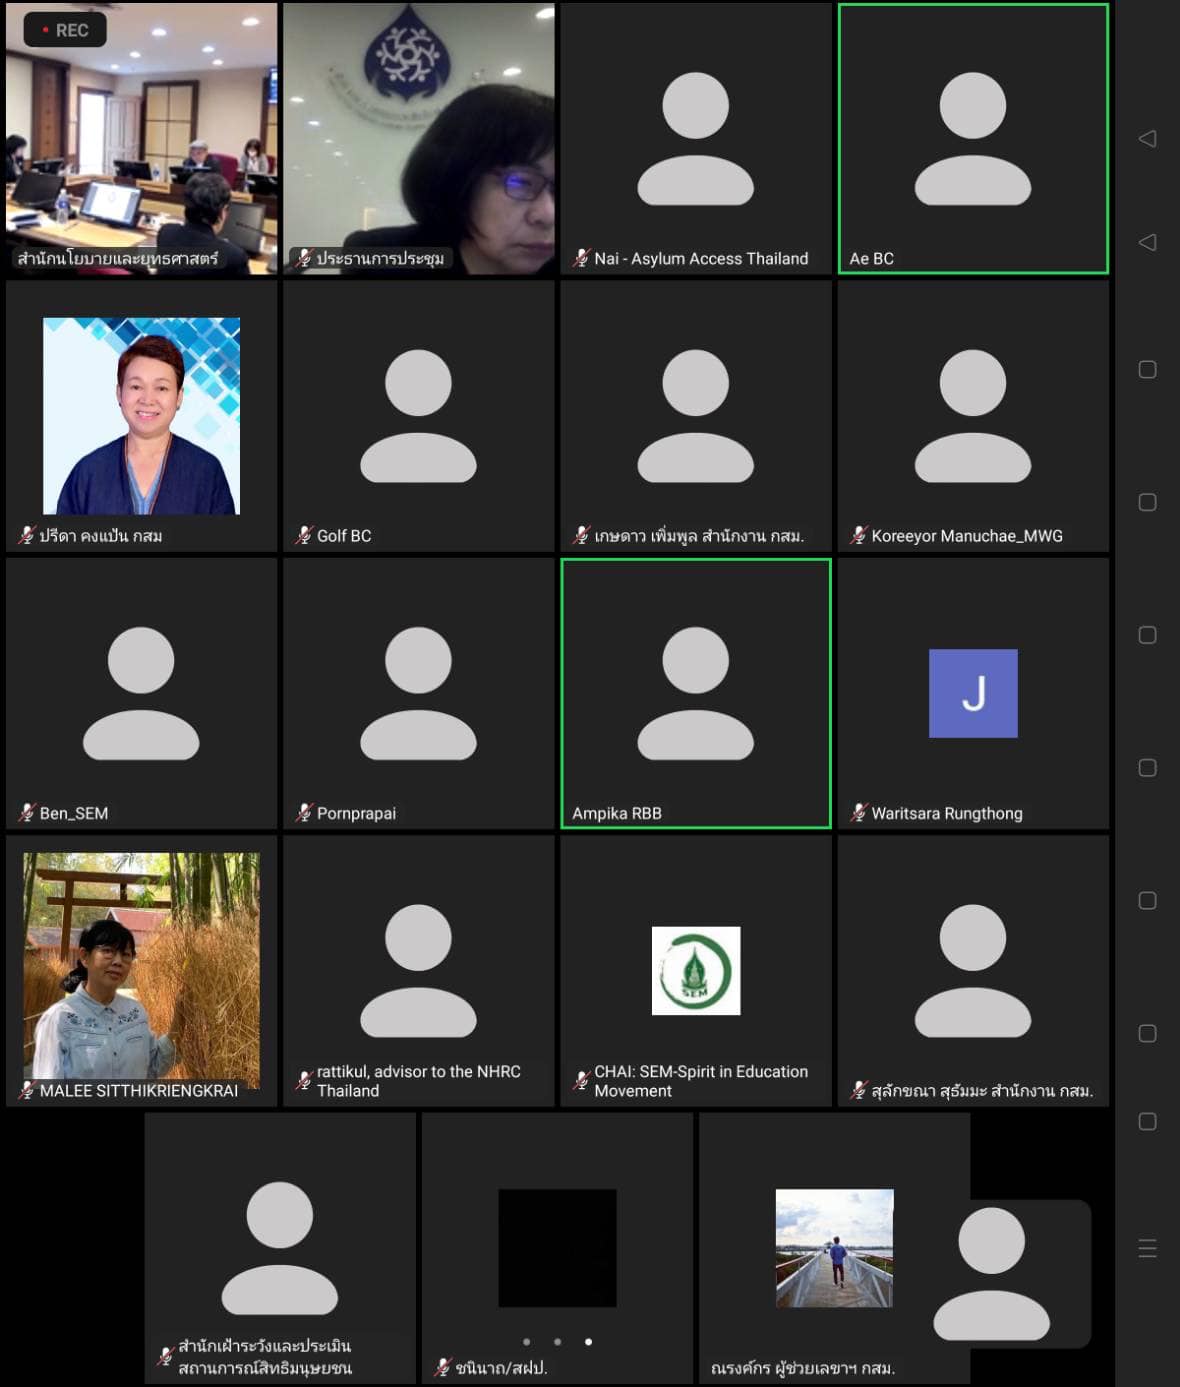Click the green SEM logo avatar
Screen dimensions: 1180x1387
click(695, 970)
